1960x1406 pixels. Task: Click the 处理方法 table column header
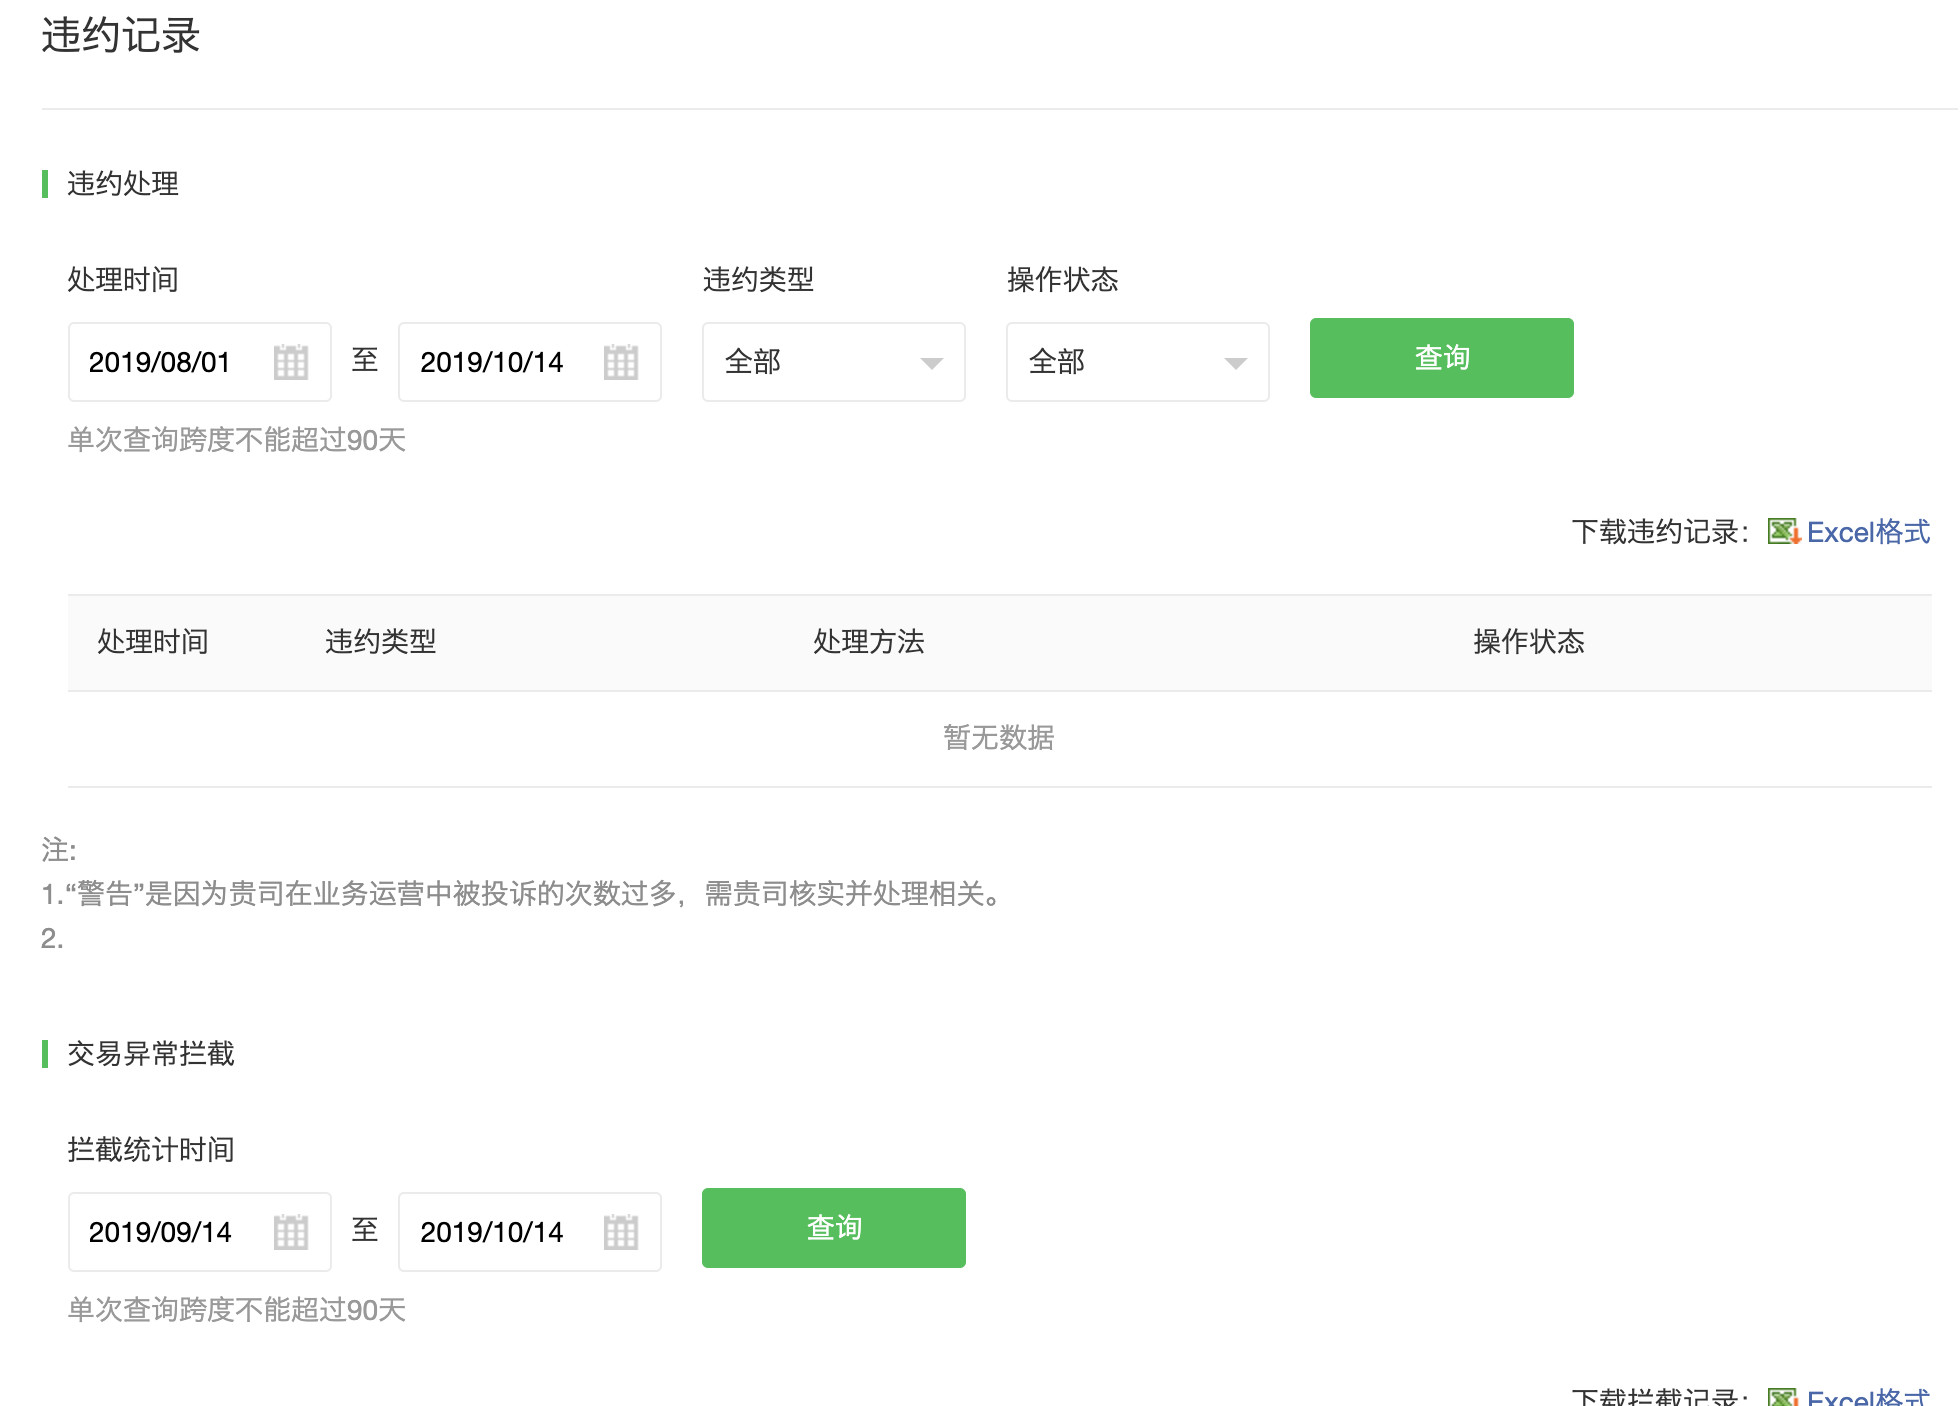[869, 642]
